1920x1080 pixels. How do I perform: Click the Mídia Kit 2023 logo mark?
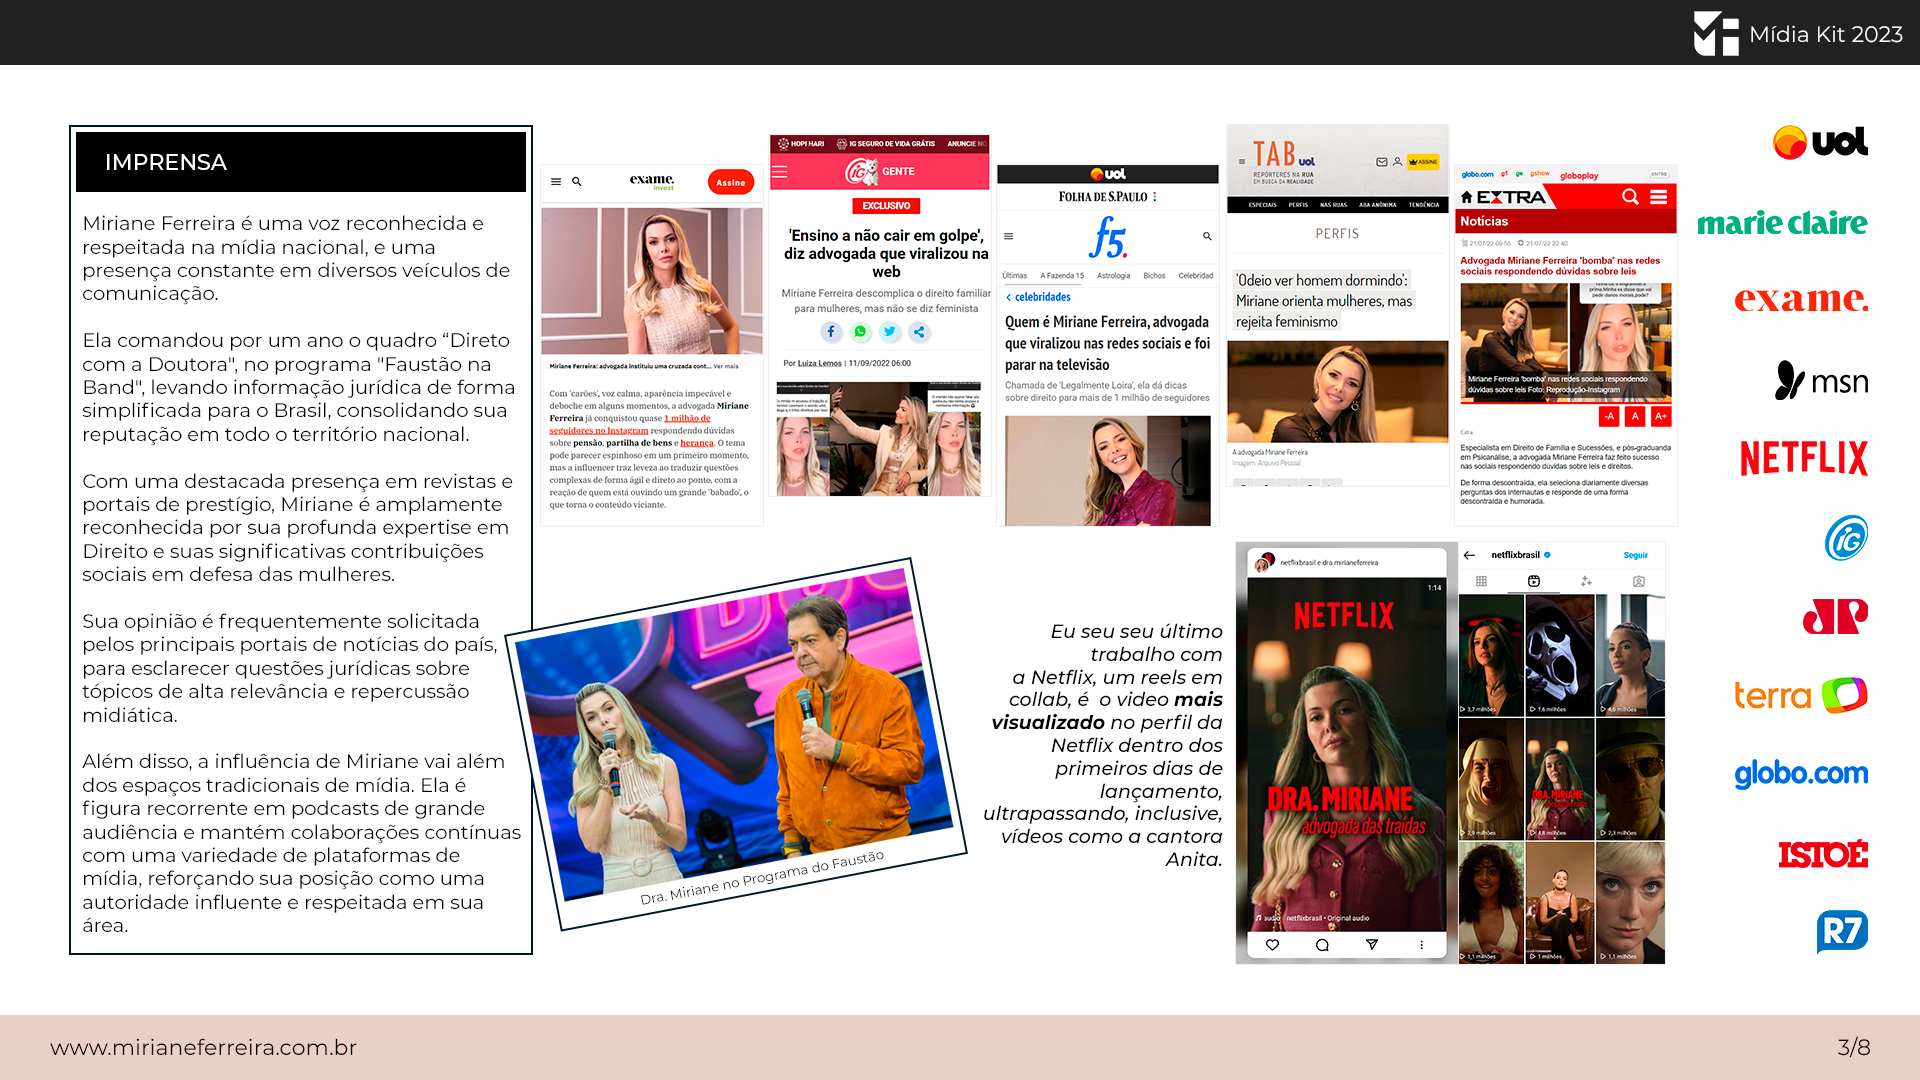tap(1716, 33)
